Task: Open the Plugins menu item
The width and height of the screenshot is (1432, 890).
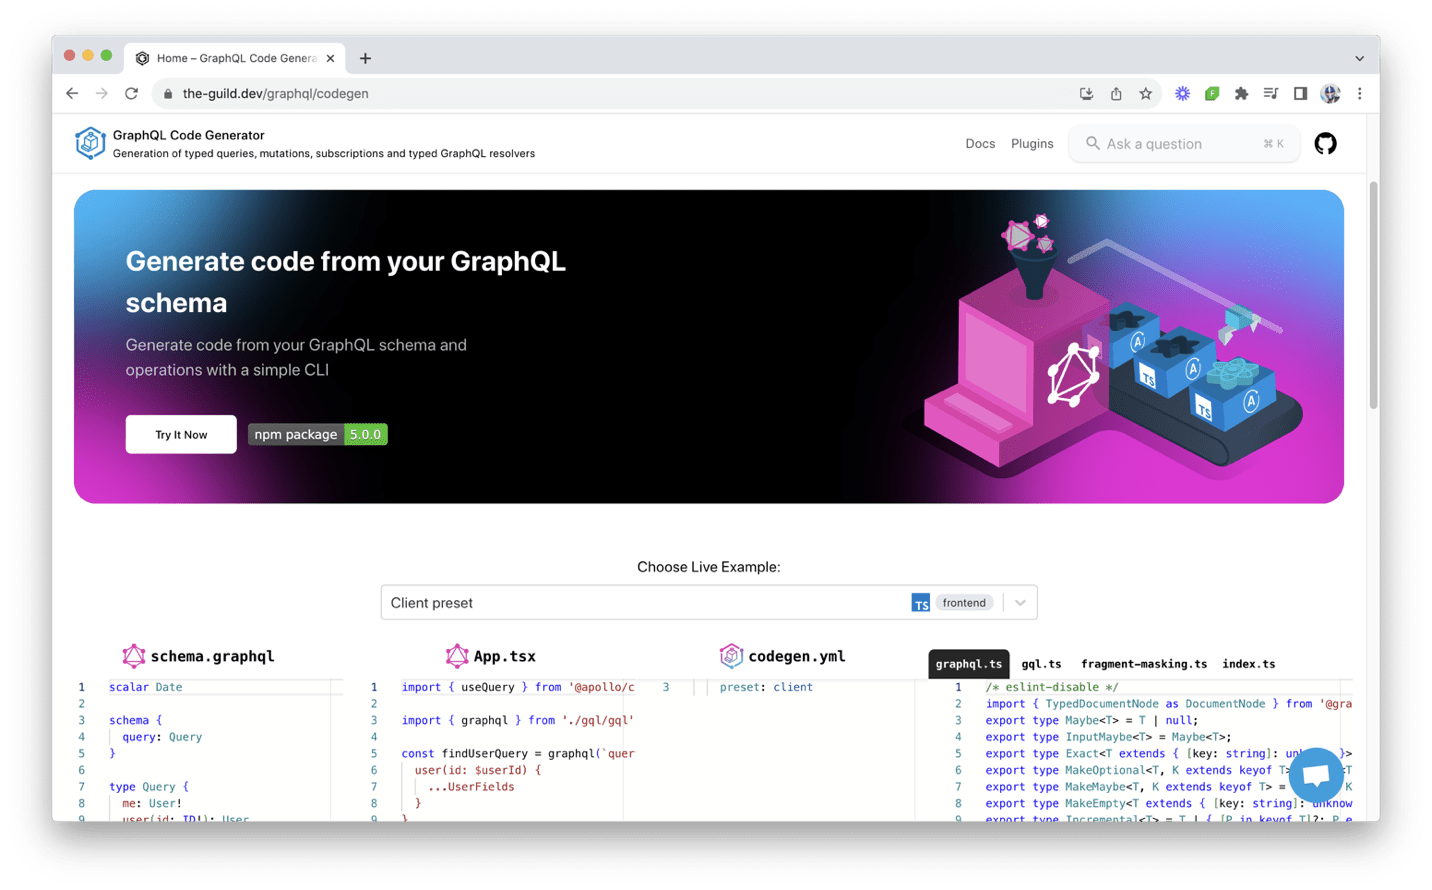Action: click(x=1032, y=144)
